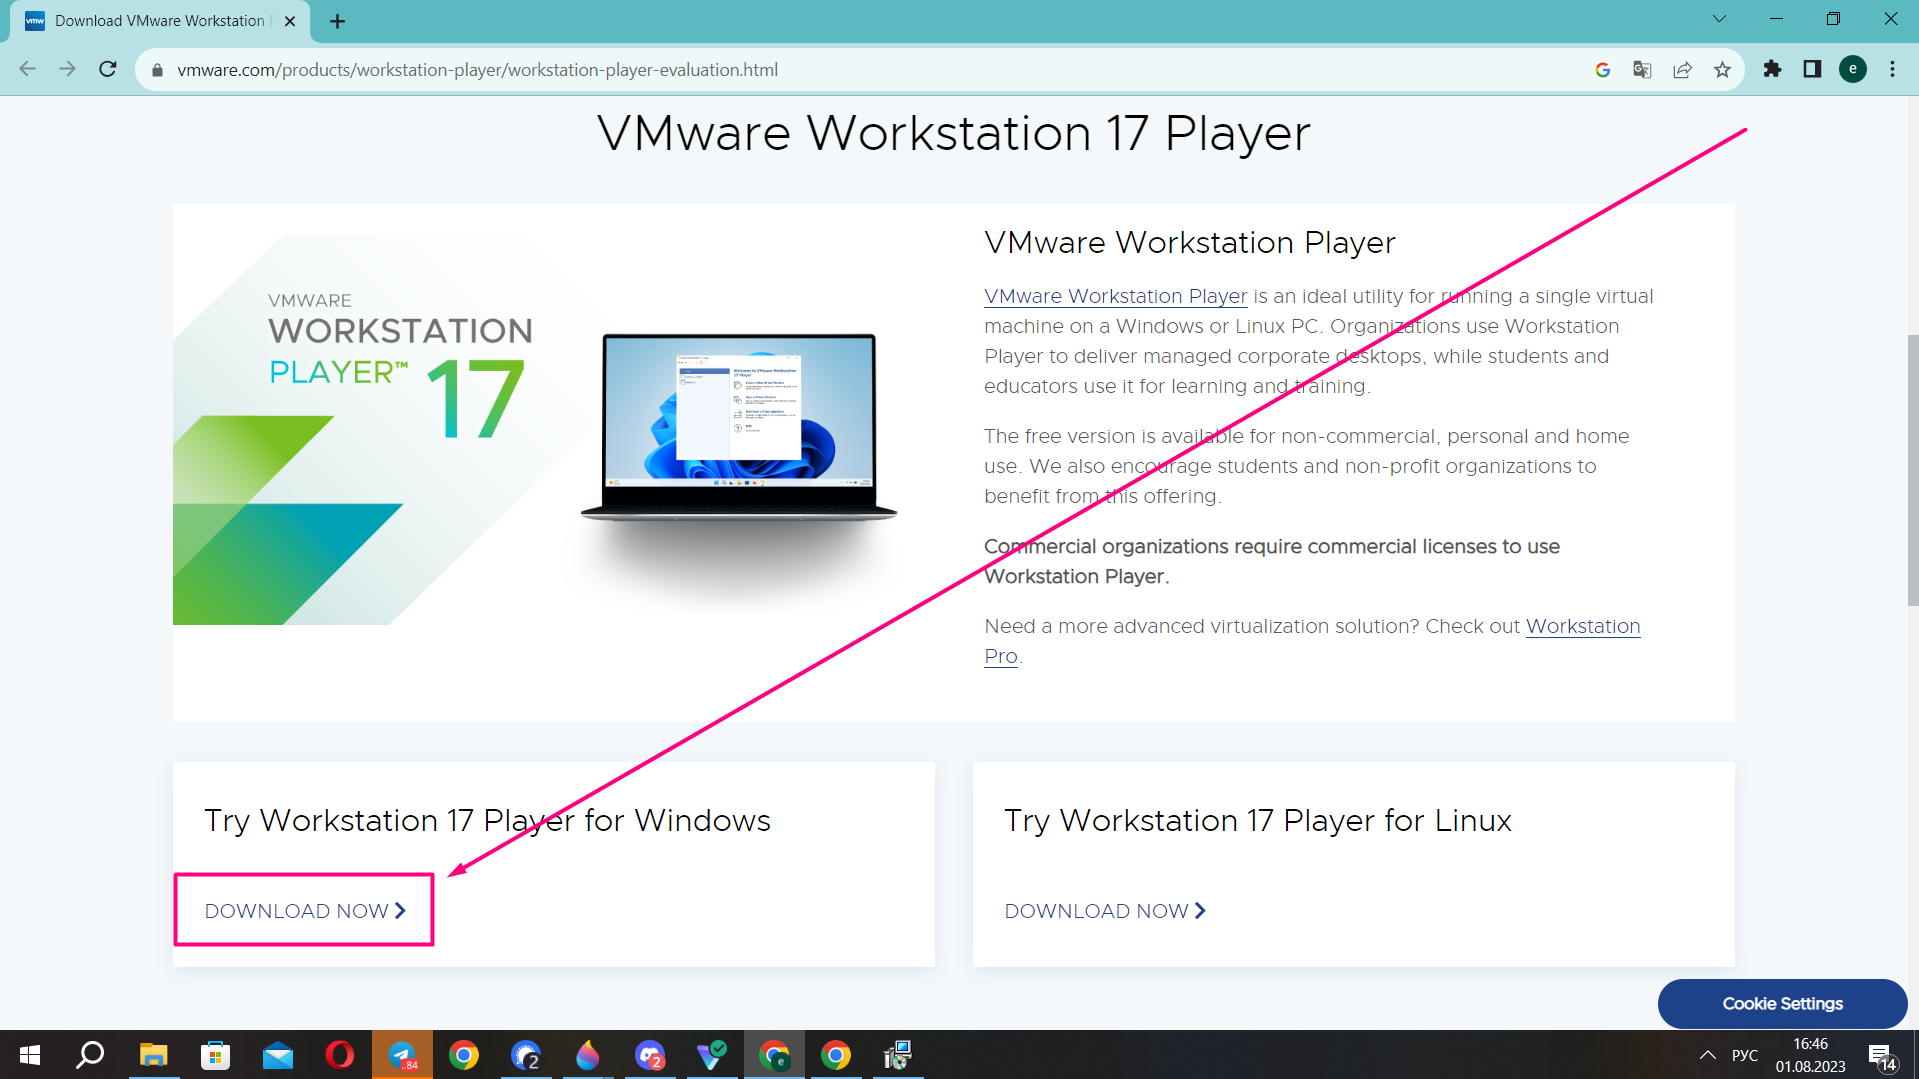
Task: Click the Google icon in the address bar
Action: point(1602,69)
